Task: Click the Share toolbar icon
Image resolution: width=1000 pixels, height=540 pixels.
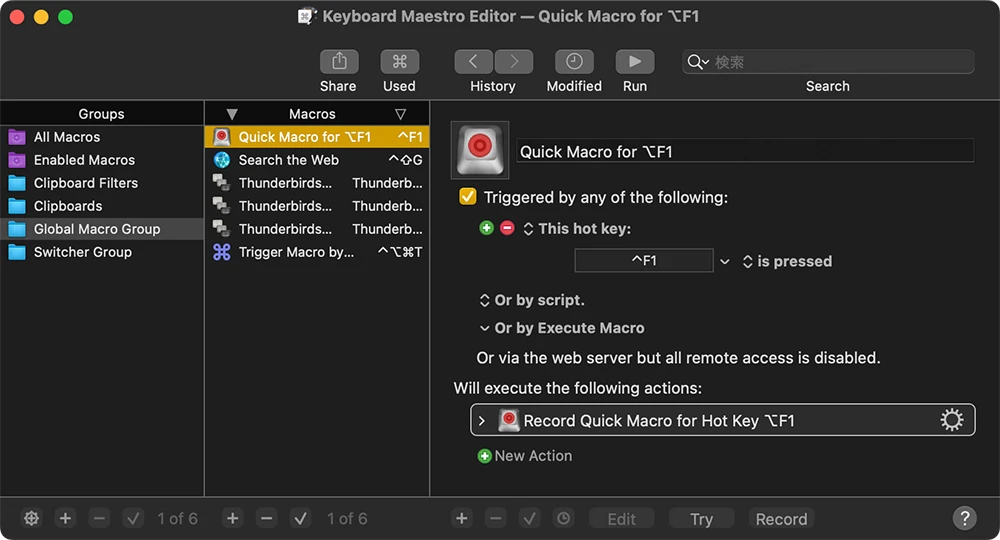Action: 339,62
